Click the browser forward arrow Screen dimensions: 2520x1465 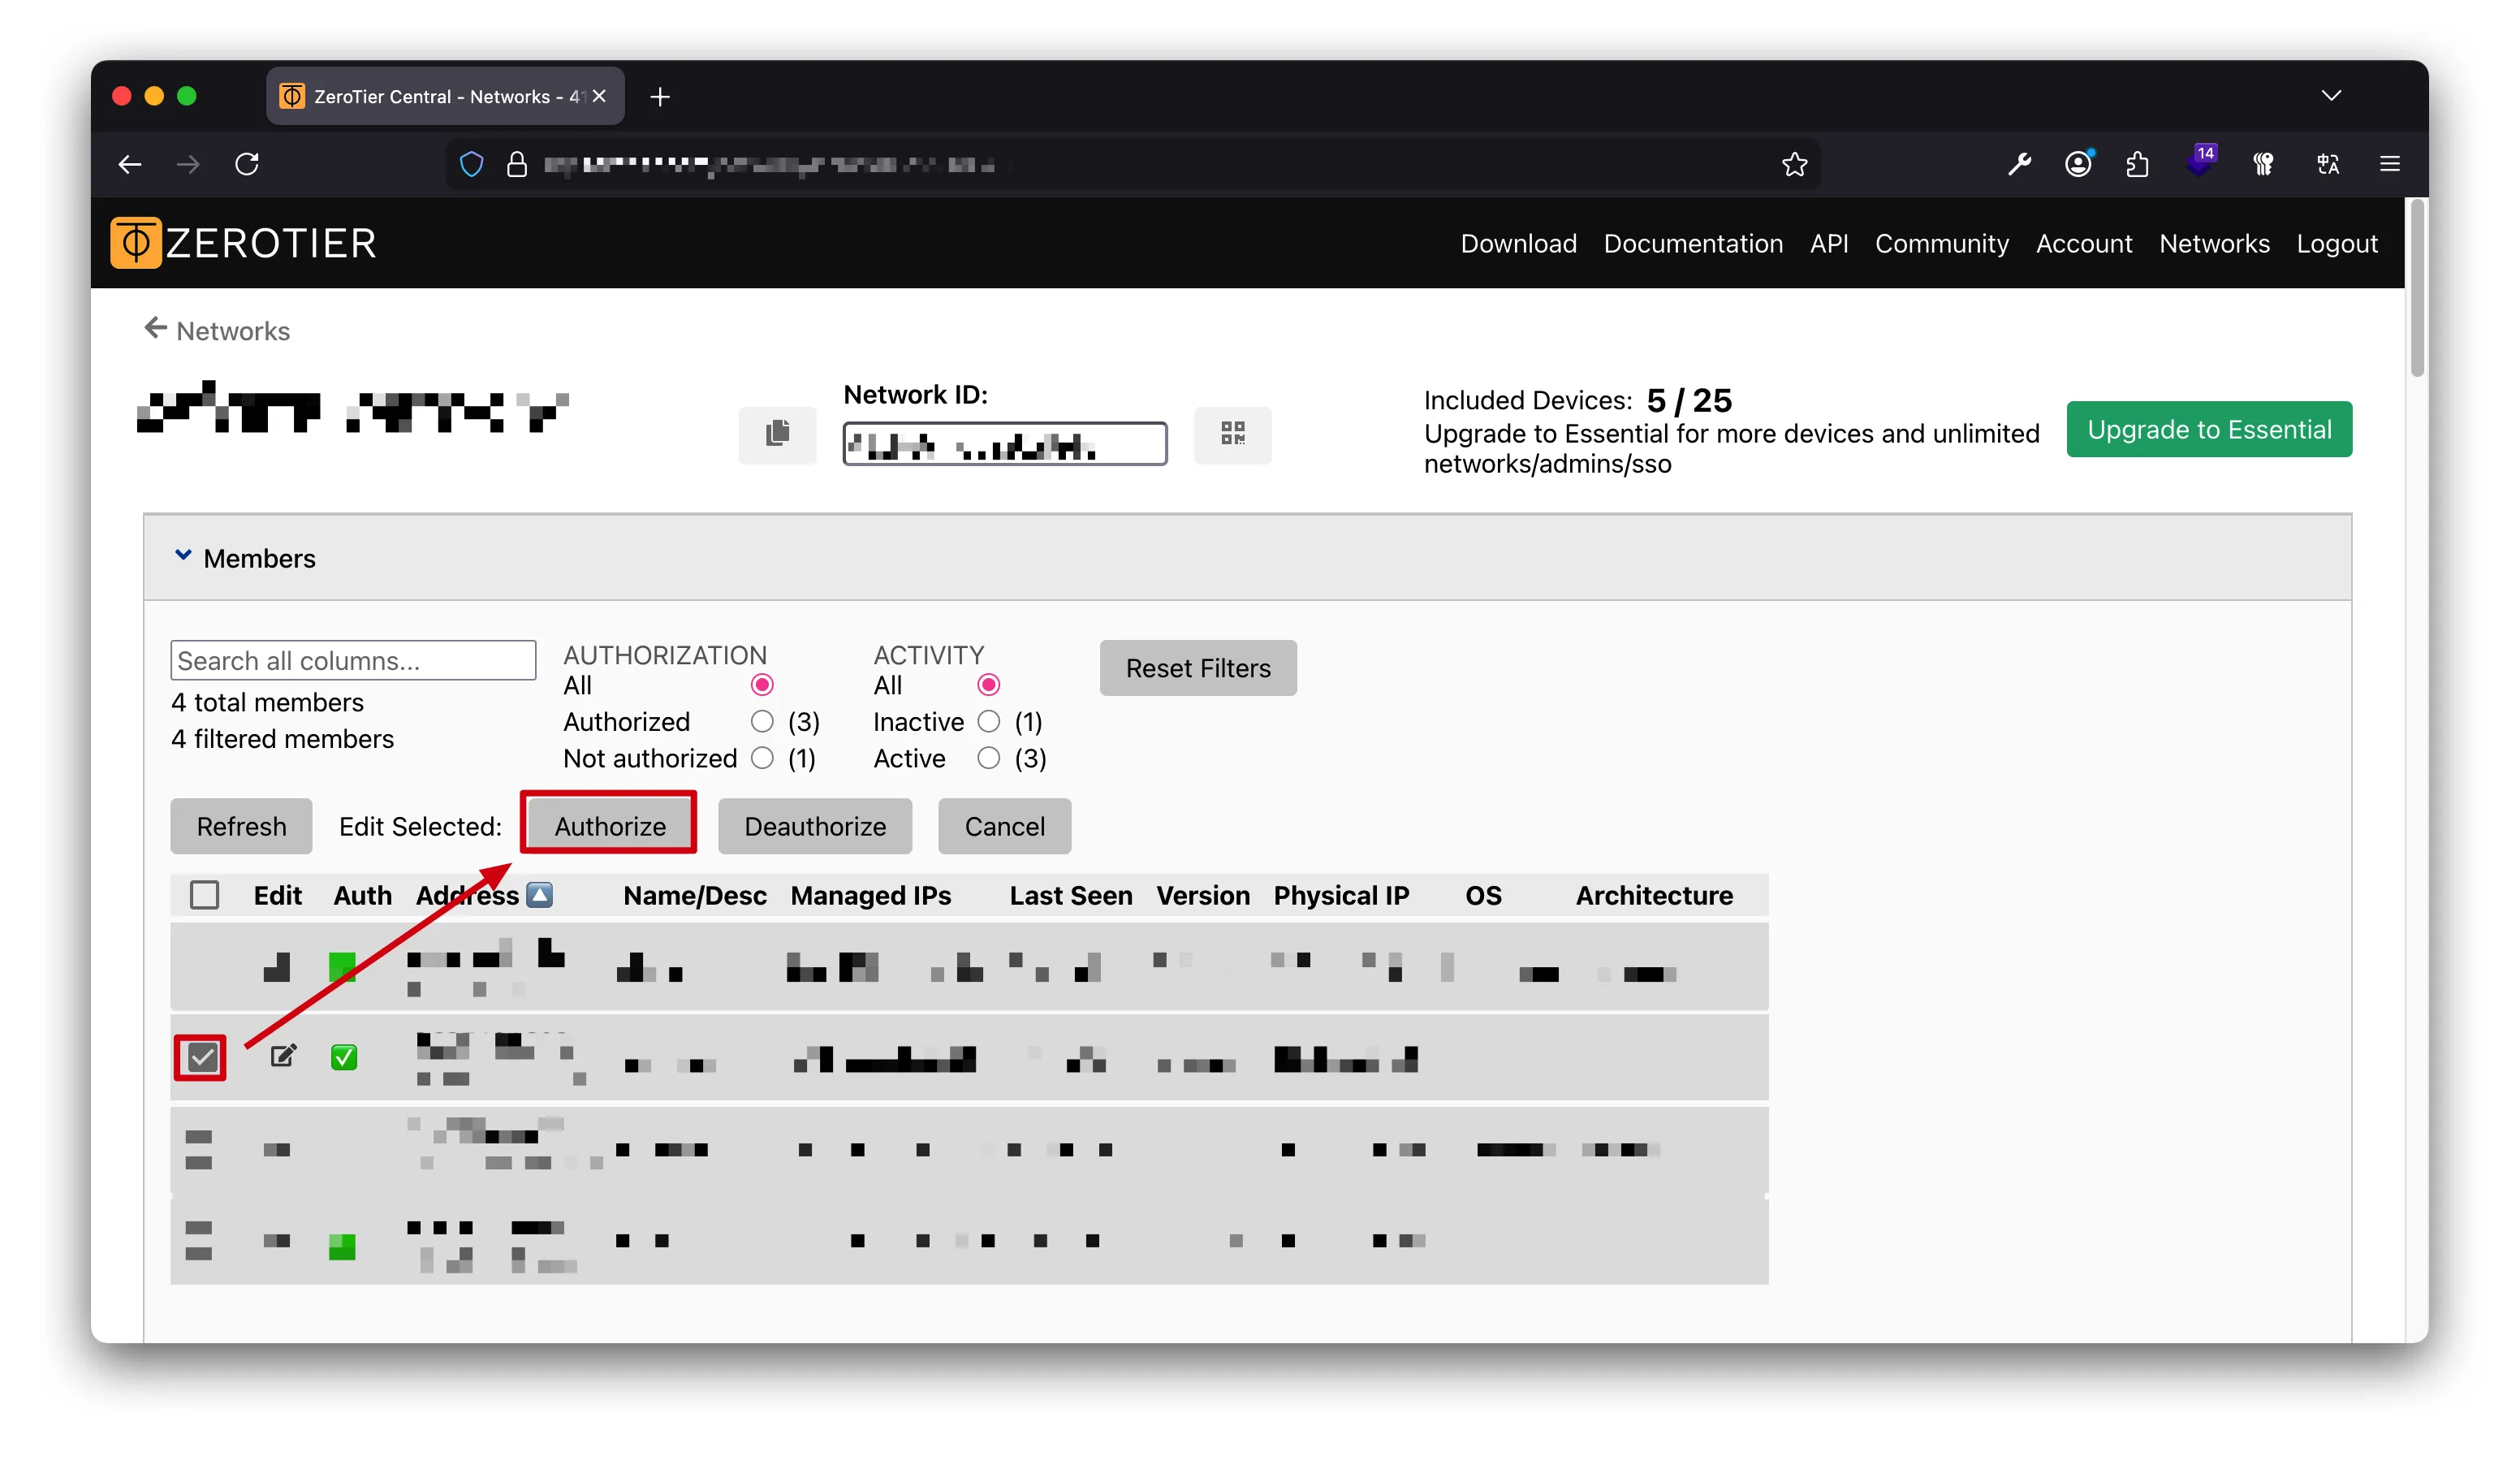coord(188,164)
